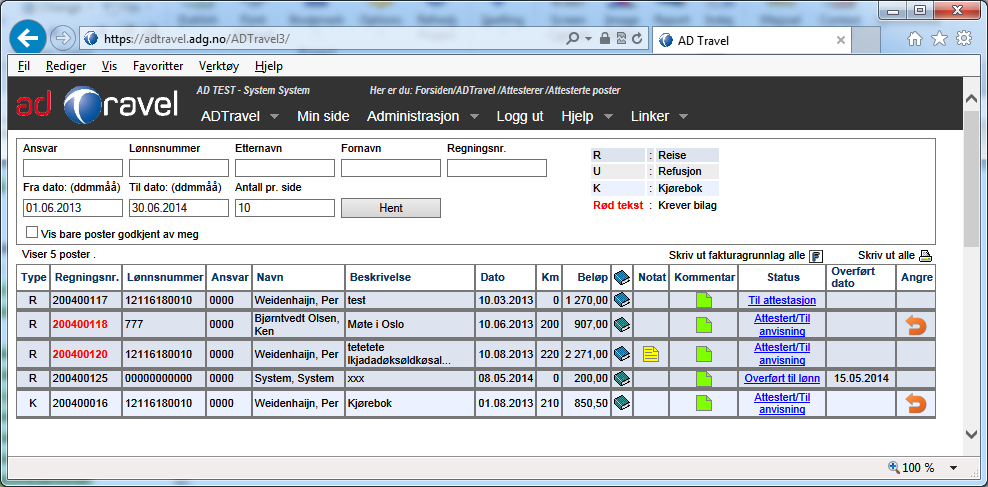988x487 pixels.
Task: Expand the Administrasjon dropdown menu
Action: pyautogui.click(x=474, y=117)
